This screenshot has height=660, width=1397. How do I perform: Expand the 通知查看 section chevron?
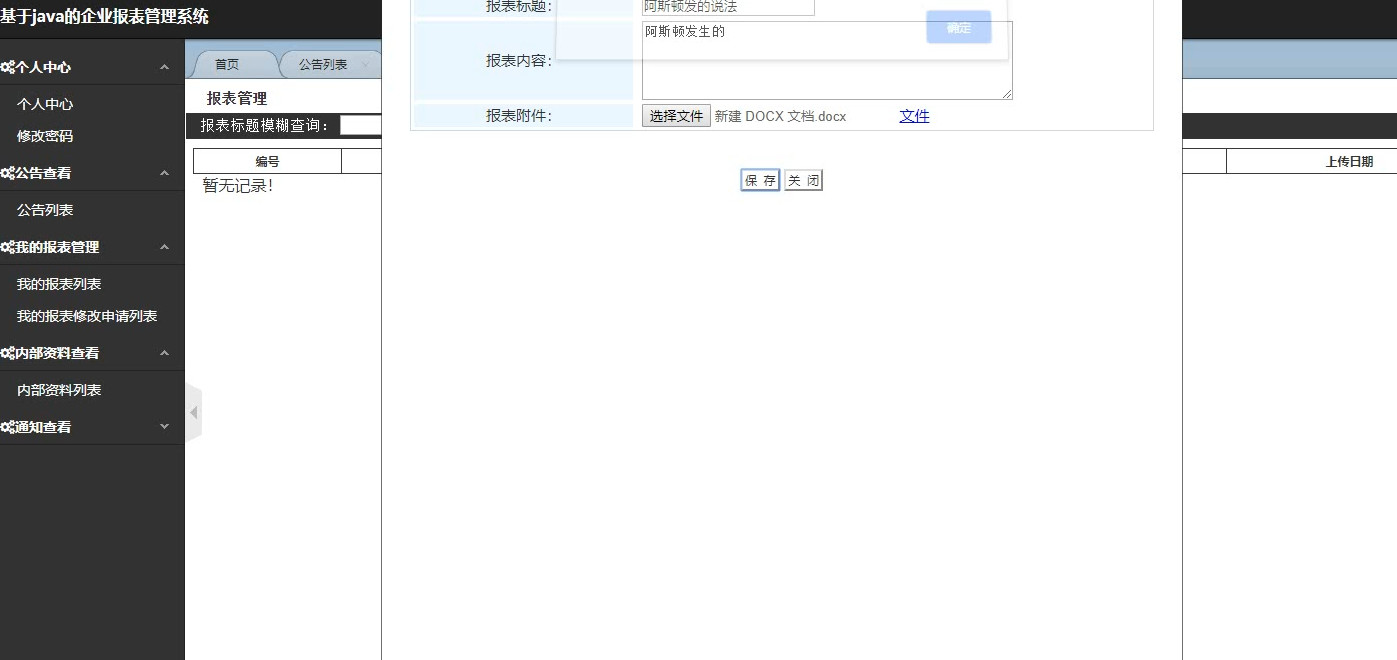point(165,427)
